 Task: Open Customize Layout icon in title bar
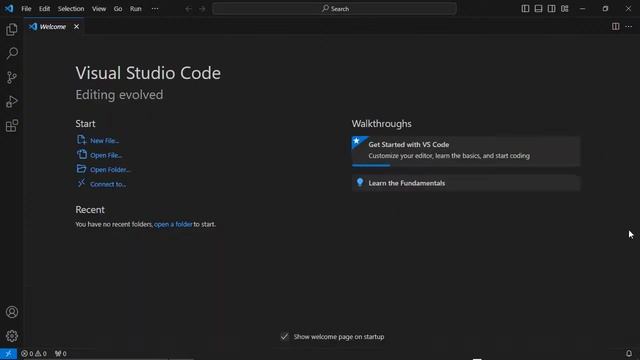click(x=564, y=9)
